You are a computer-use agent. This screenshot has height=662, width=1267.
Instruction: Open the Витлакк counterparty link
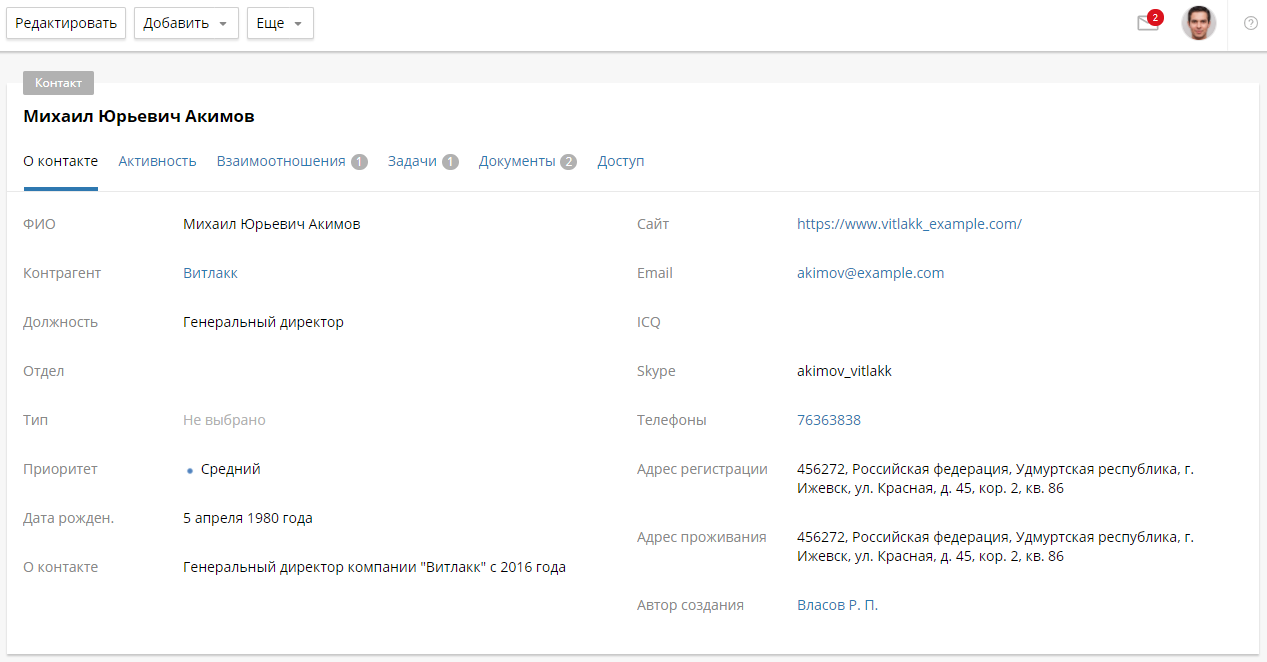click(x=210, y=273)
